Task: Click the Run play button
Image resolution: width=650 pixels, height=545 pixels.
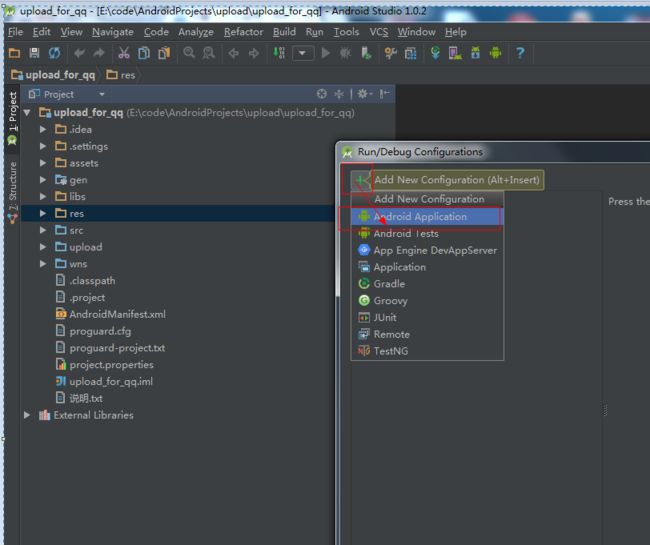Action: (326, 53)
